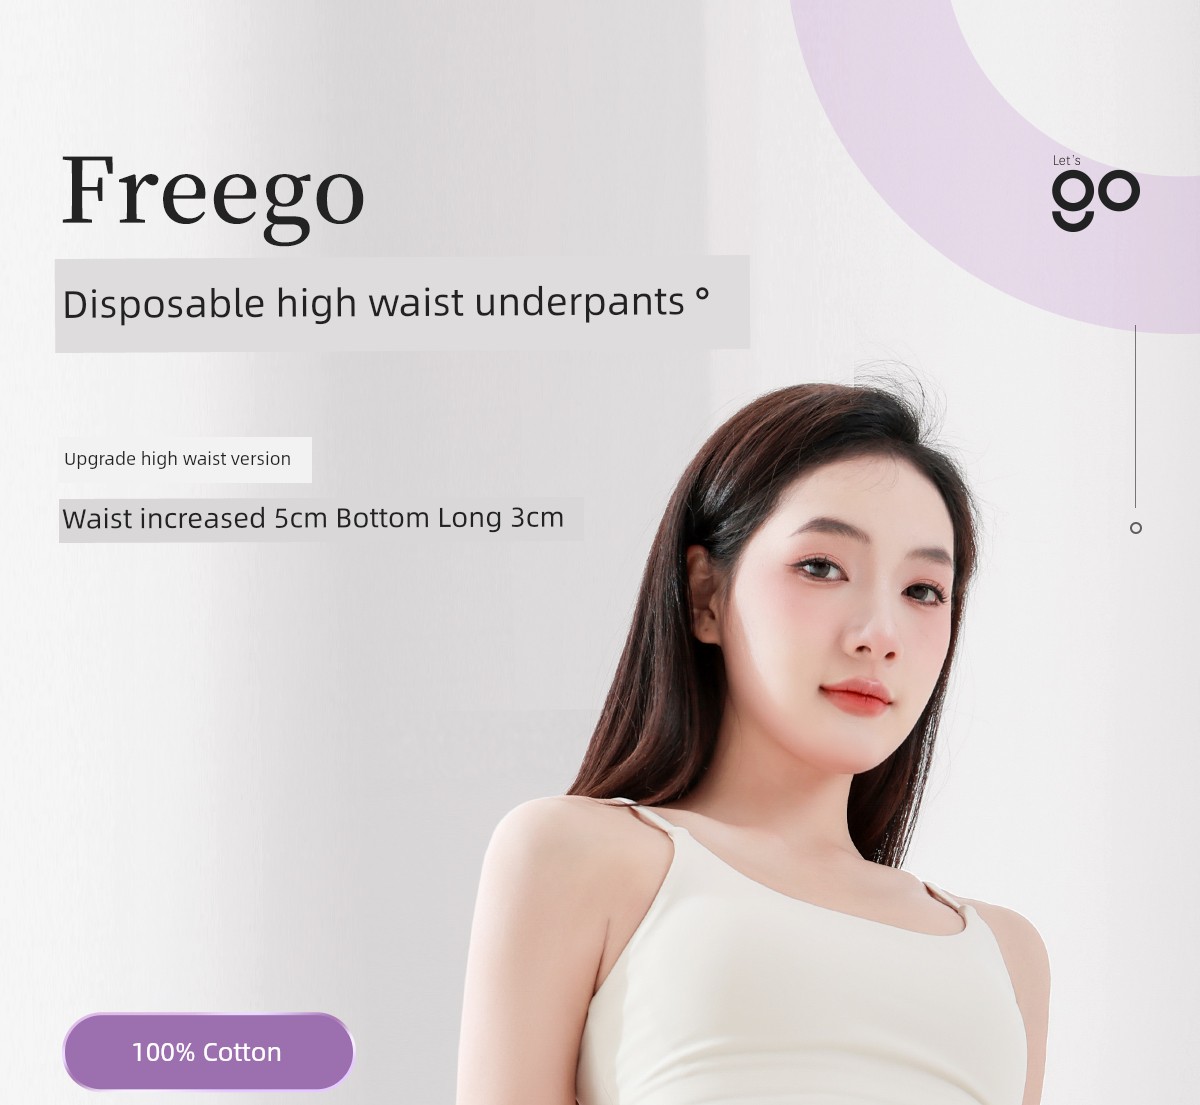Click the 100% Cotton purple button
Image resolution: width=1200 pixels, height=1105 pixels.
coord(208,1052)
